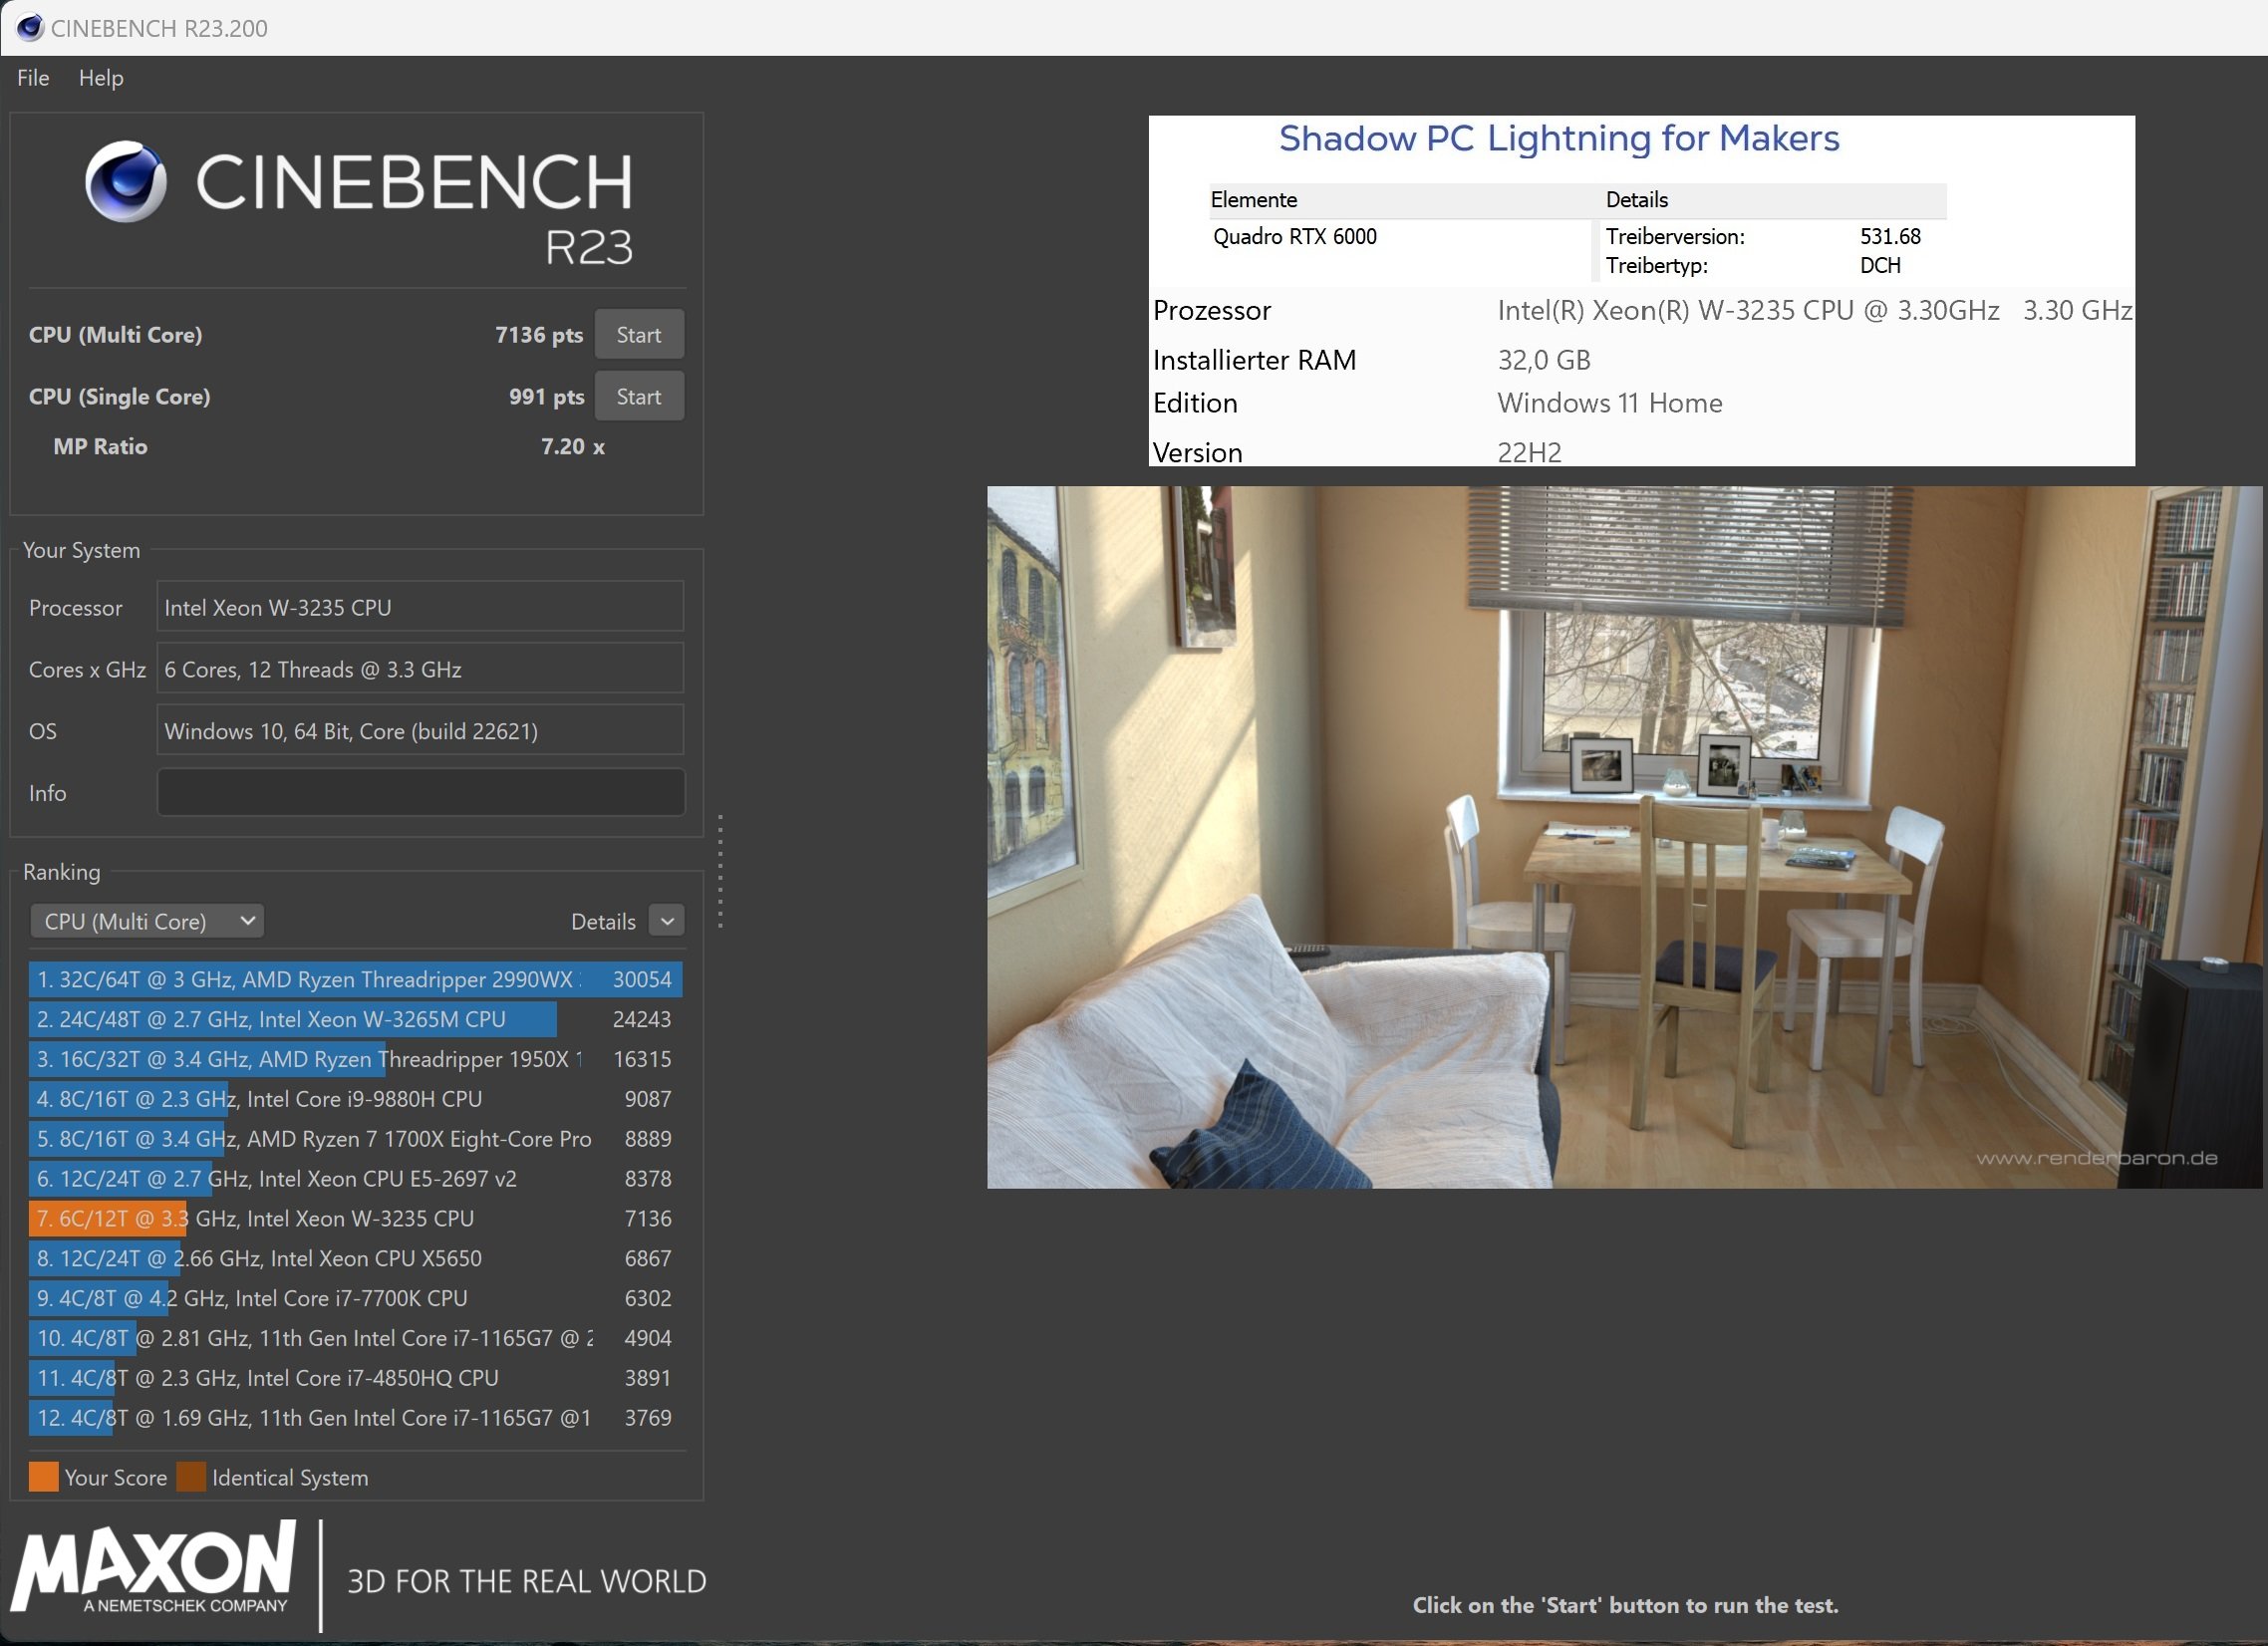Open the Help menu
Screen dimensions: 2268x1646
[x=101, y=78]
